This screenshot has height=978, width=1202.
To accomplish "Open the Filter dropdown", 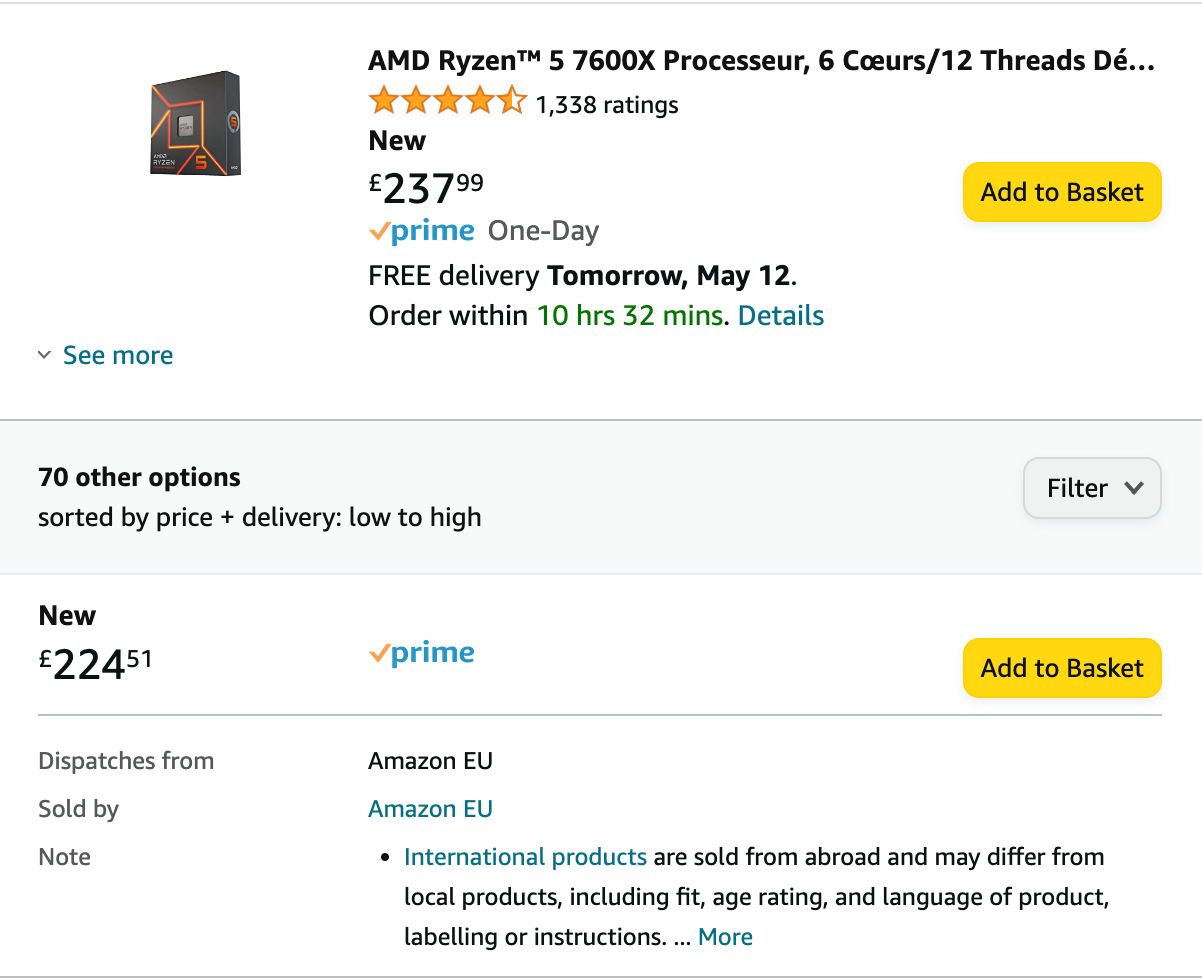I will click(x=1091, y=488).
